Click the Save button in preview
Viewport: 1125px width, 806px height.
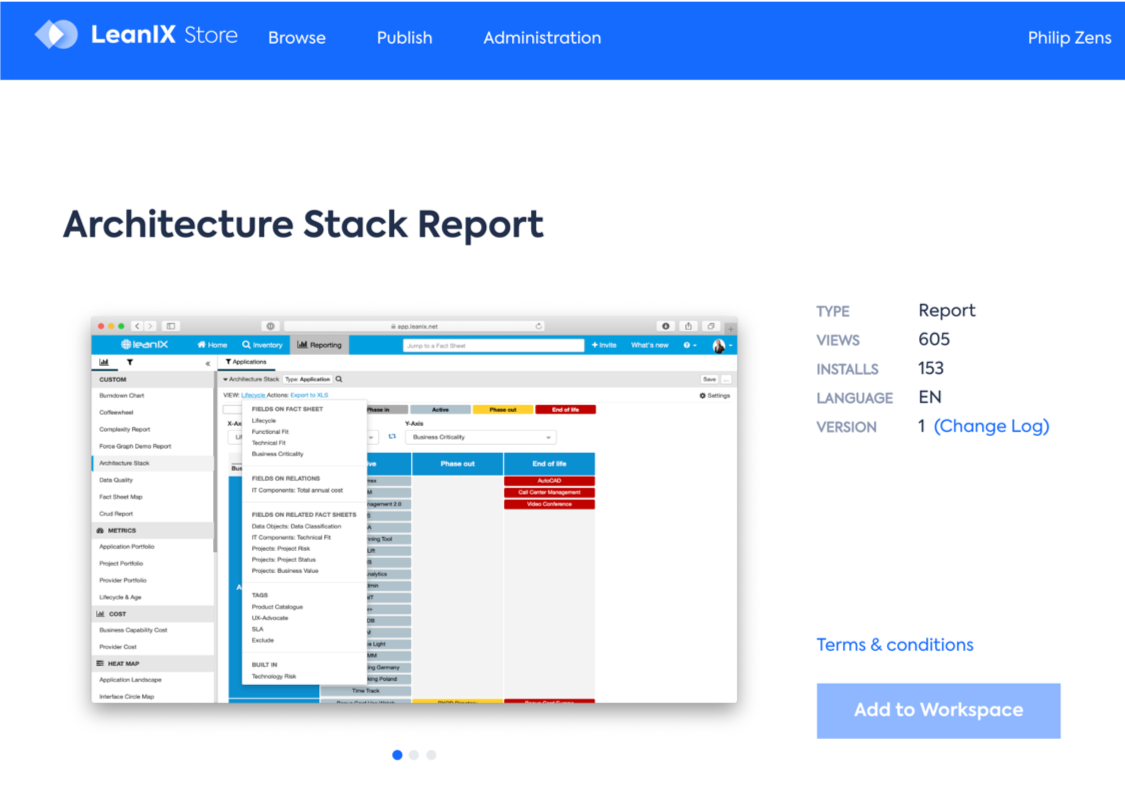tap(710, 379)
